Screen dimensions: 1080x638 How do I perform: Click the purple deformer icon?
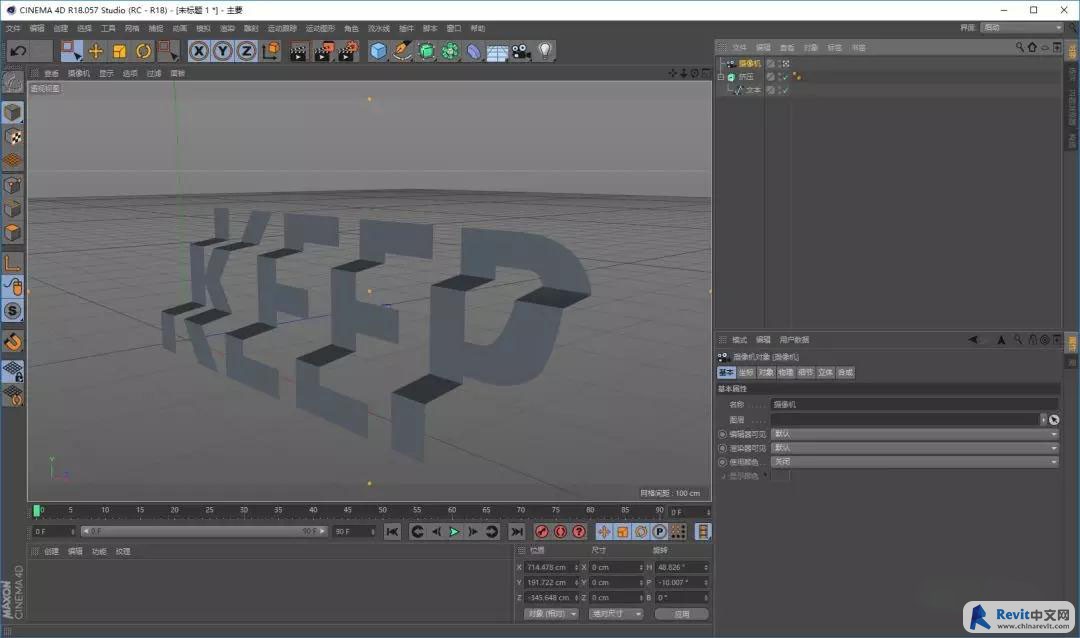click(x=474, y=52)
